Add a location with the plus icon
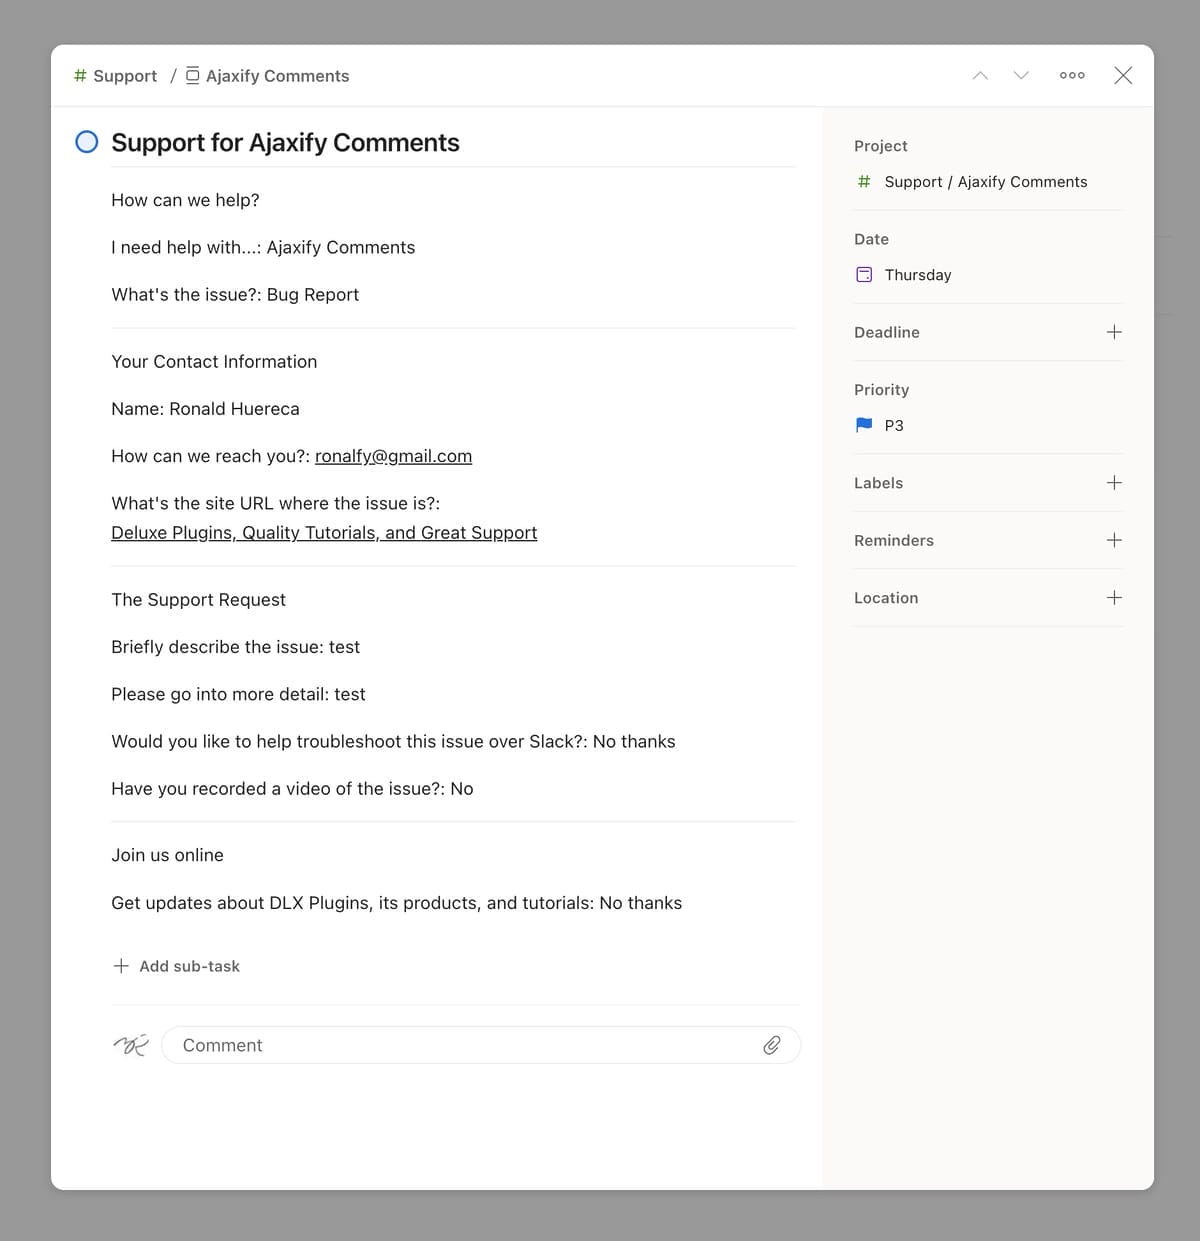This screenshot has height=1241, width=1200. pyautogui.click(x=1114, y=598)
